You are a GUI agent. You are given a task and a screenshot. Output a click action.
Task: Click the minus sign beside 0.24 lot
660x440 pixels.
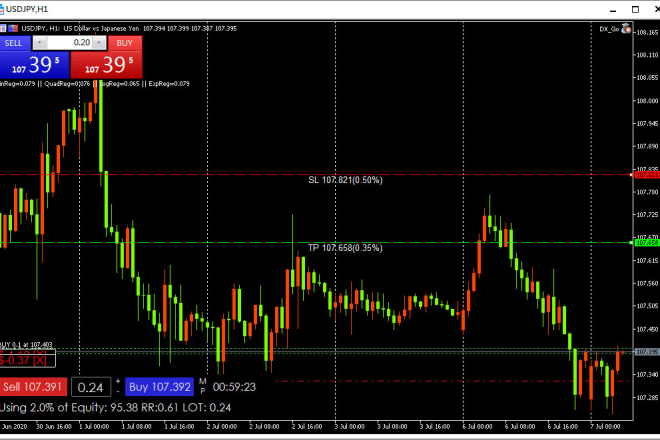click(x=118, y=392)
